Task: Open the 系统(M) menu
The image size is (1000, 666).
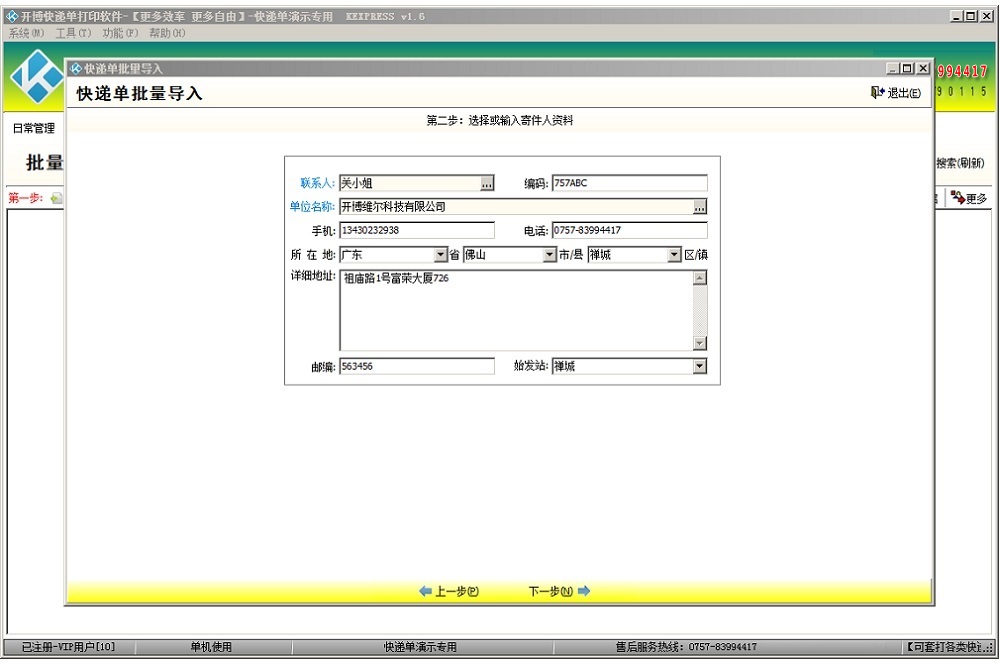Action: (x=26, y=33)
